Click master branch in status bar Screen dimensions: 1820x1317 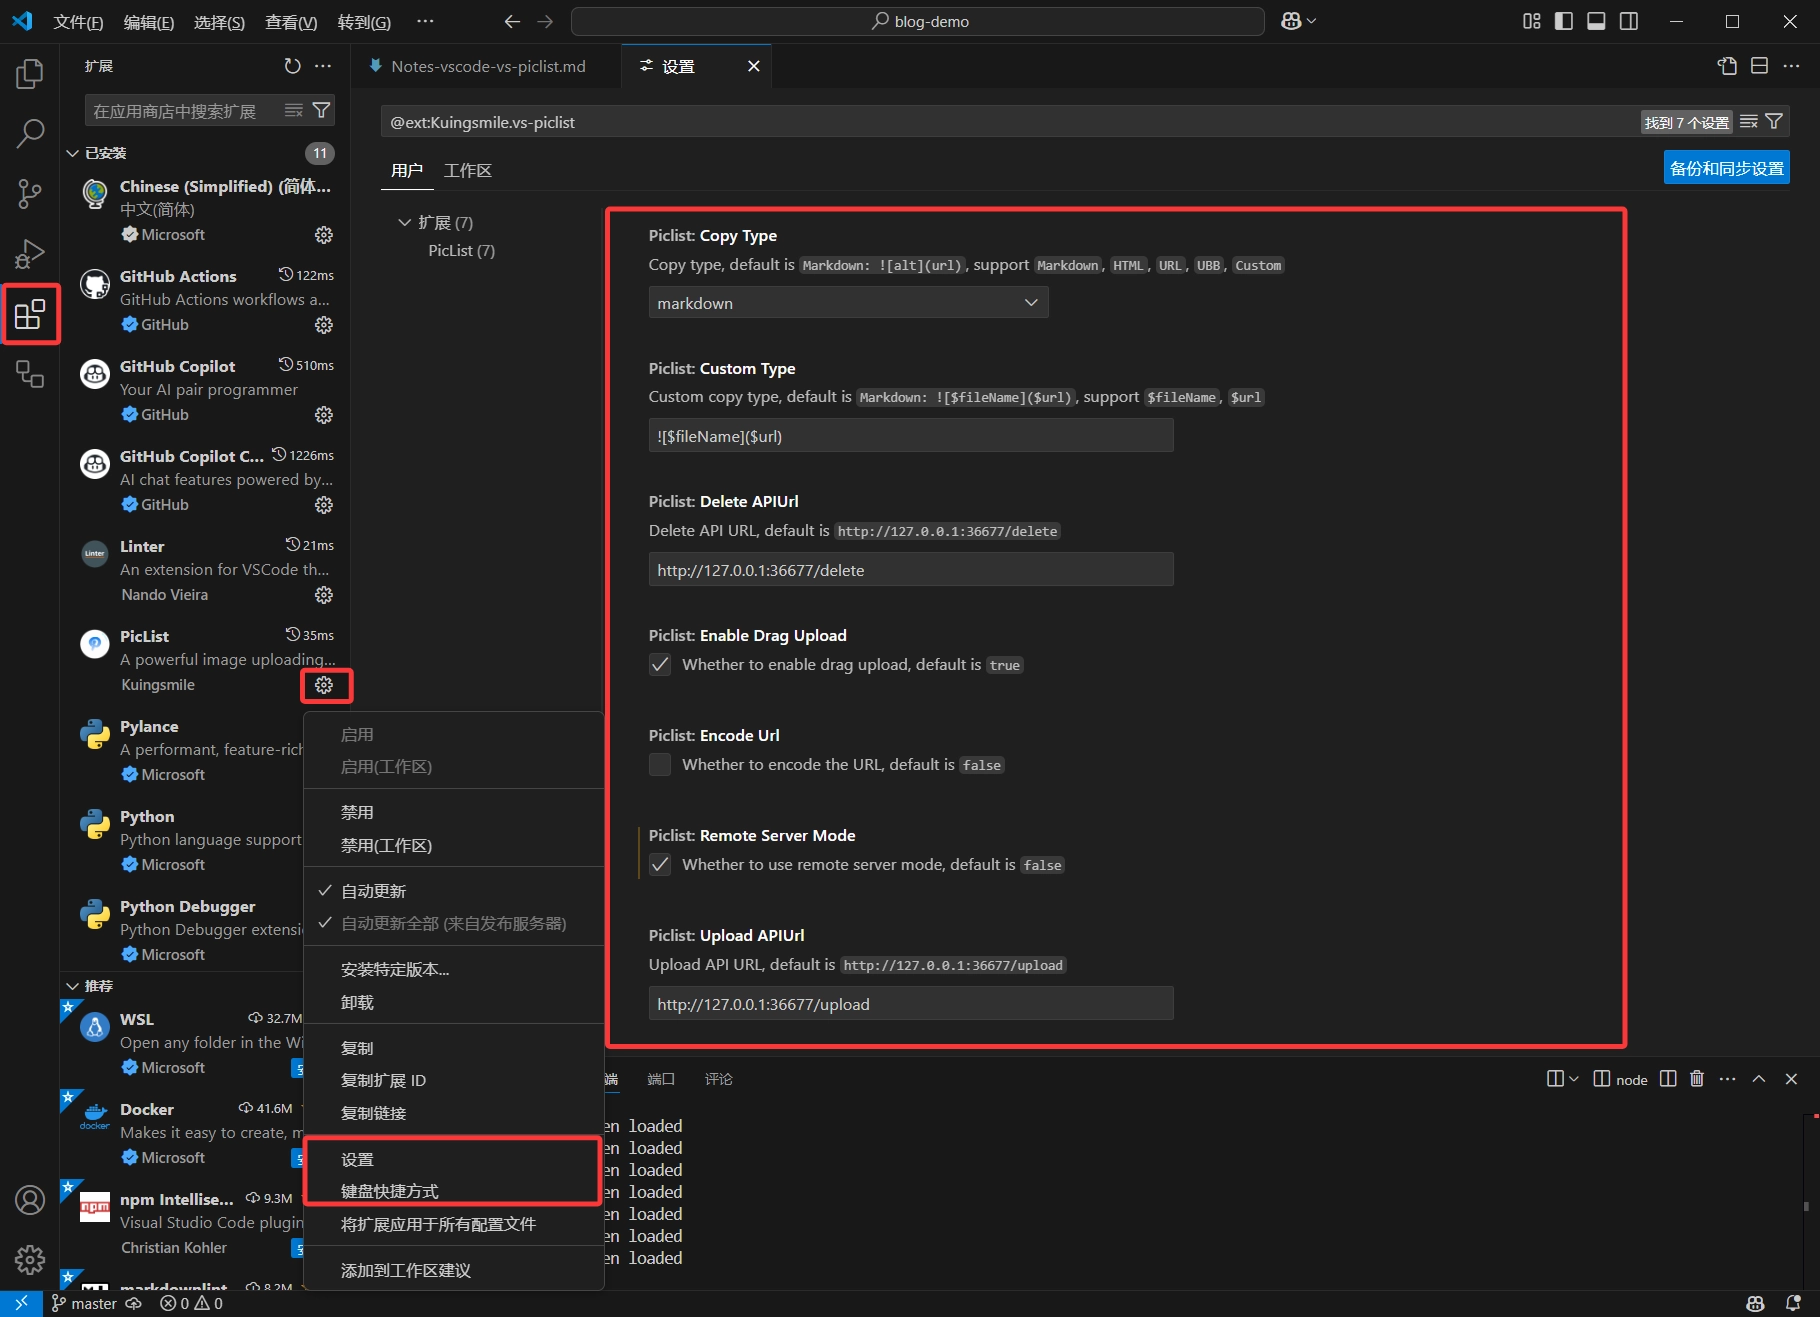tap(84, 1304)
